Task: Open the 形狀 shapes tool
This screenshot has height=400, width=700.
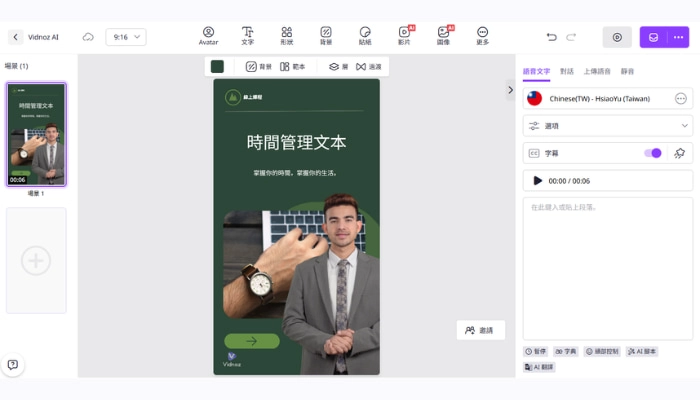Action: (287, 36)
